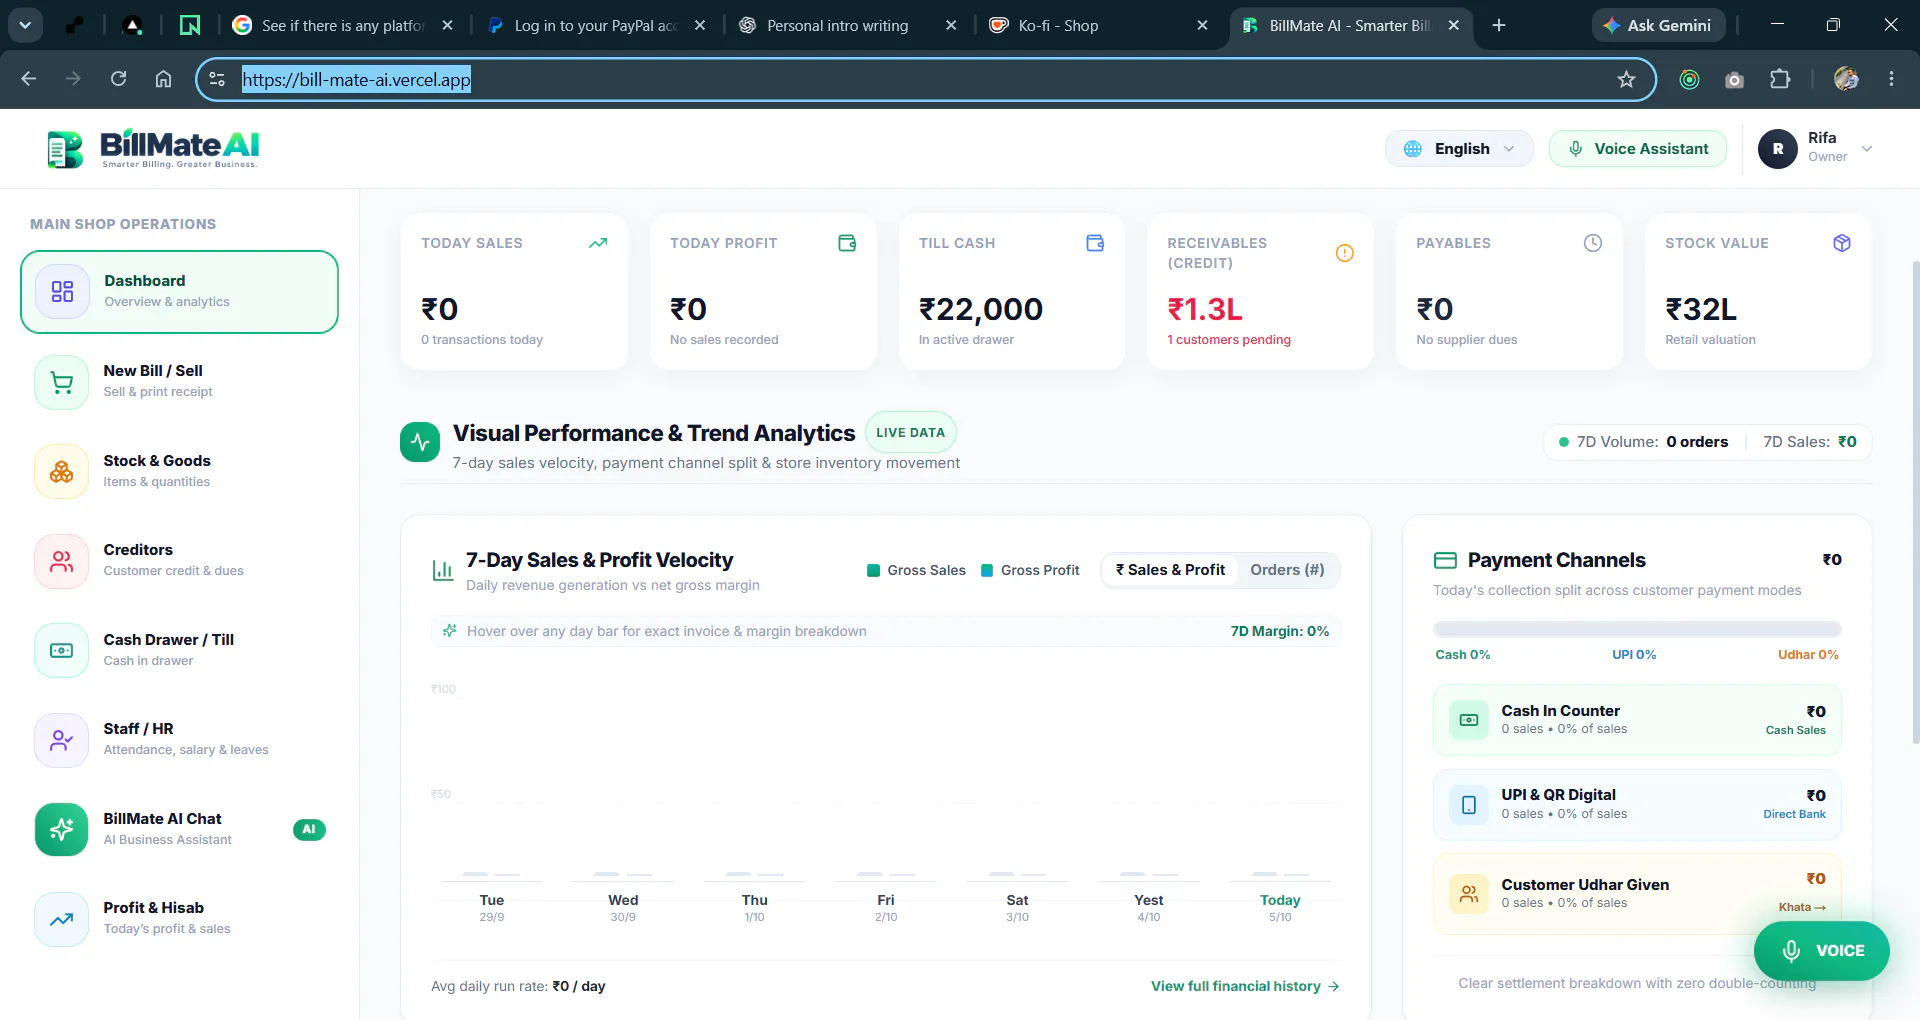Open browser extensions puzzle icon
The width and height of the screenshot is (1920, 1020).
(1780, 79)
